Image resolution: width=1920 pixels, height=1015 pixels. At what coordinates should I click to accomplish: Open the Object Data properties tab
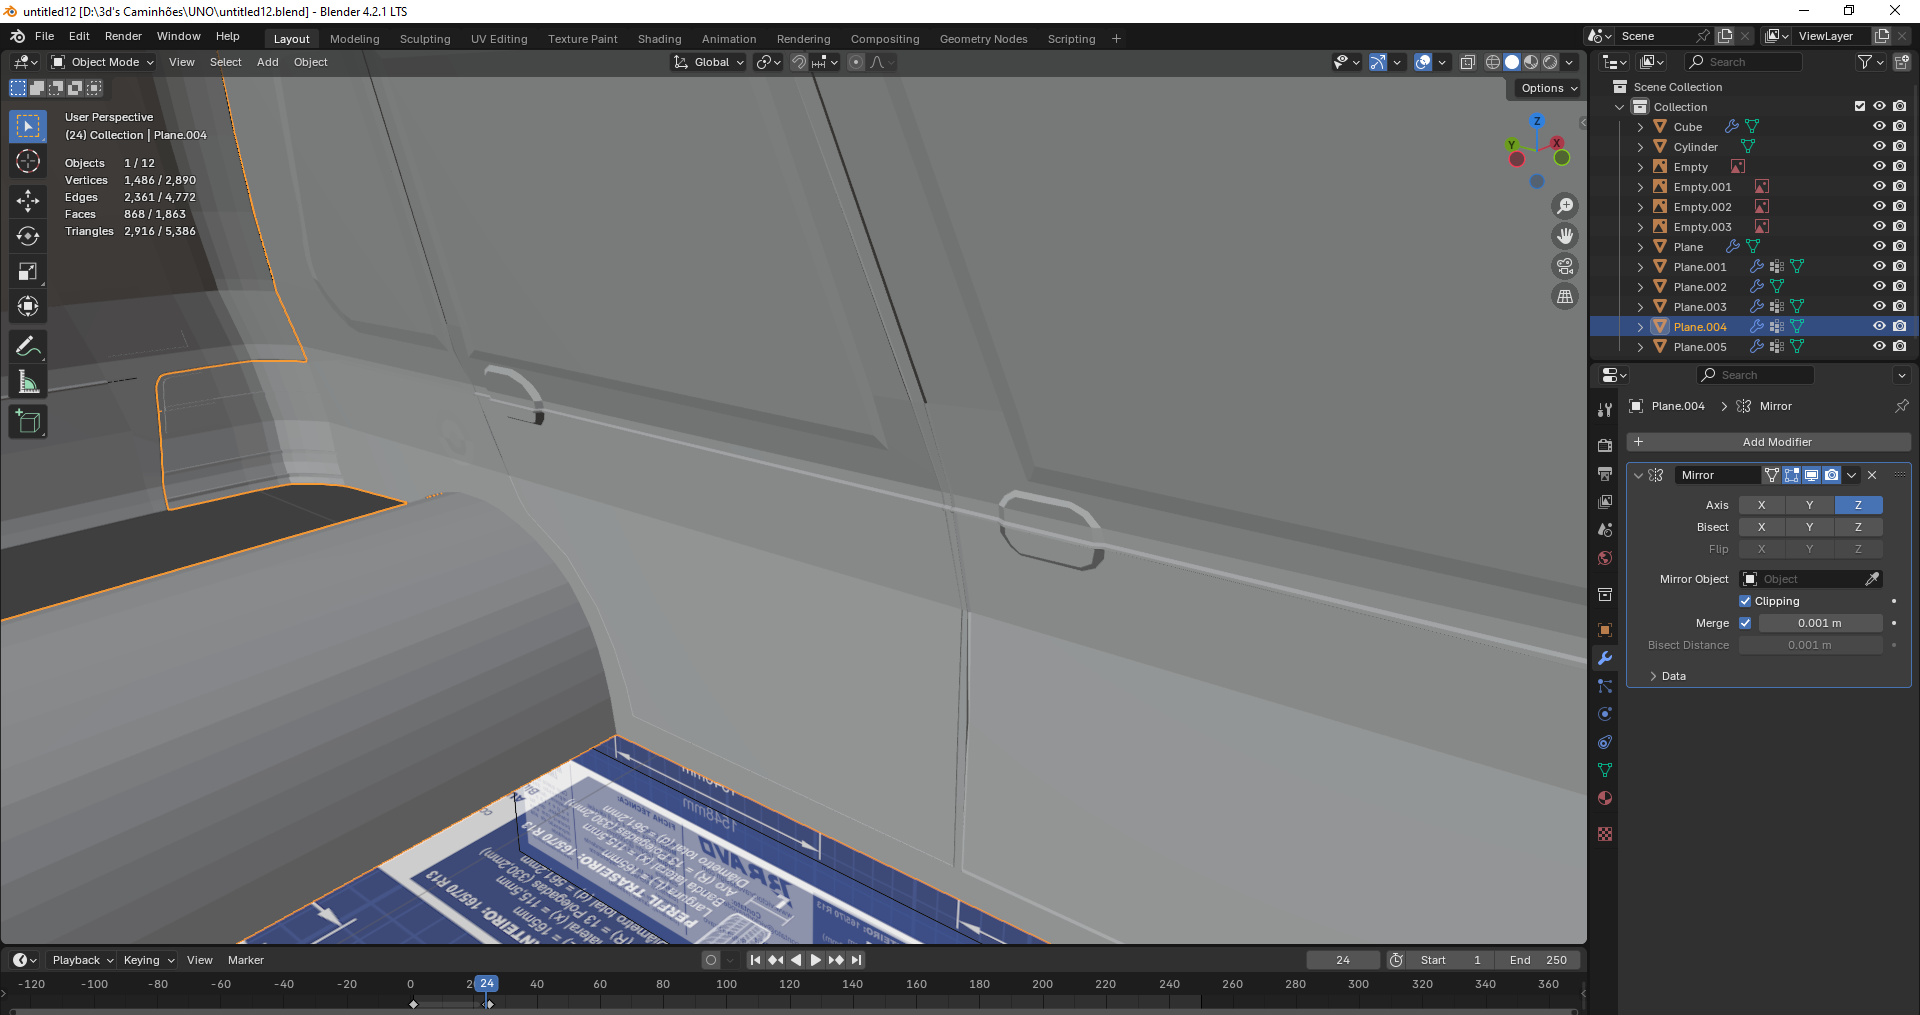[1605, 770]
